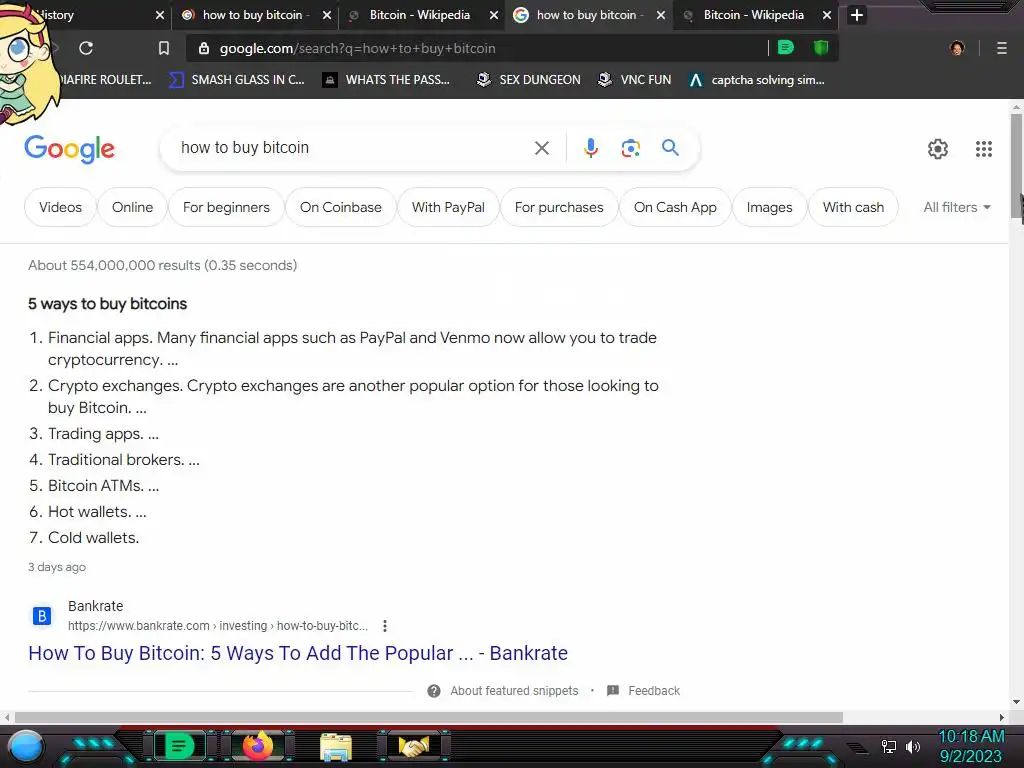Click the scroll right arrow at the page bottom

pos(1002,717)
